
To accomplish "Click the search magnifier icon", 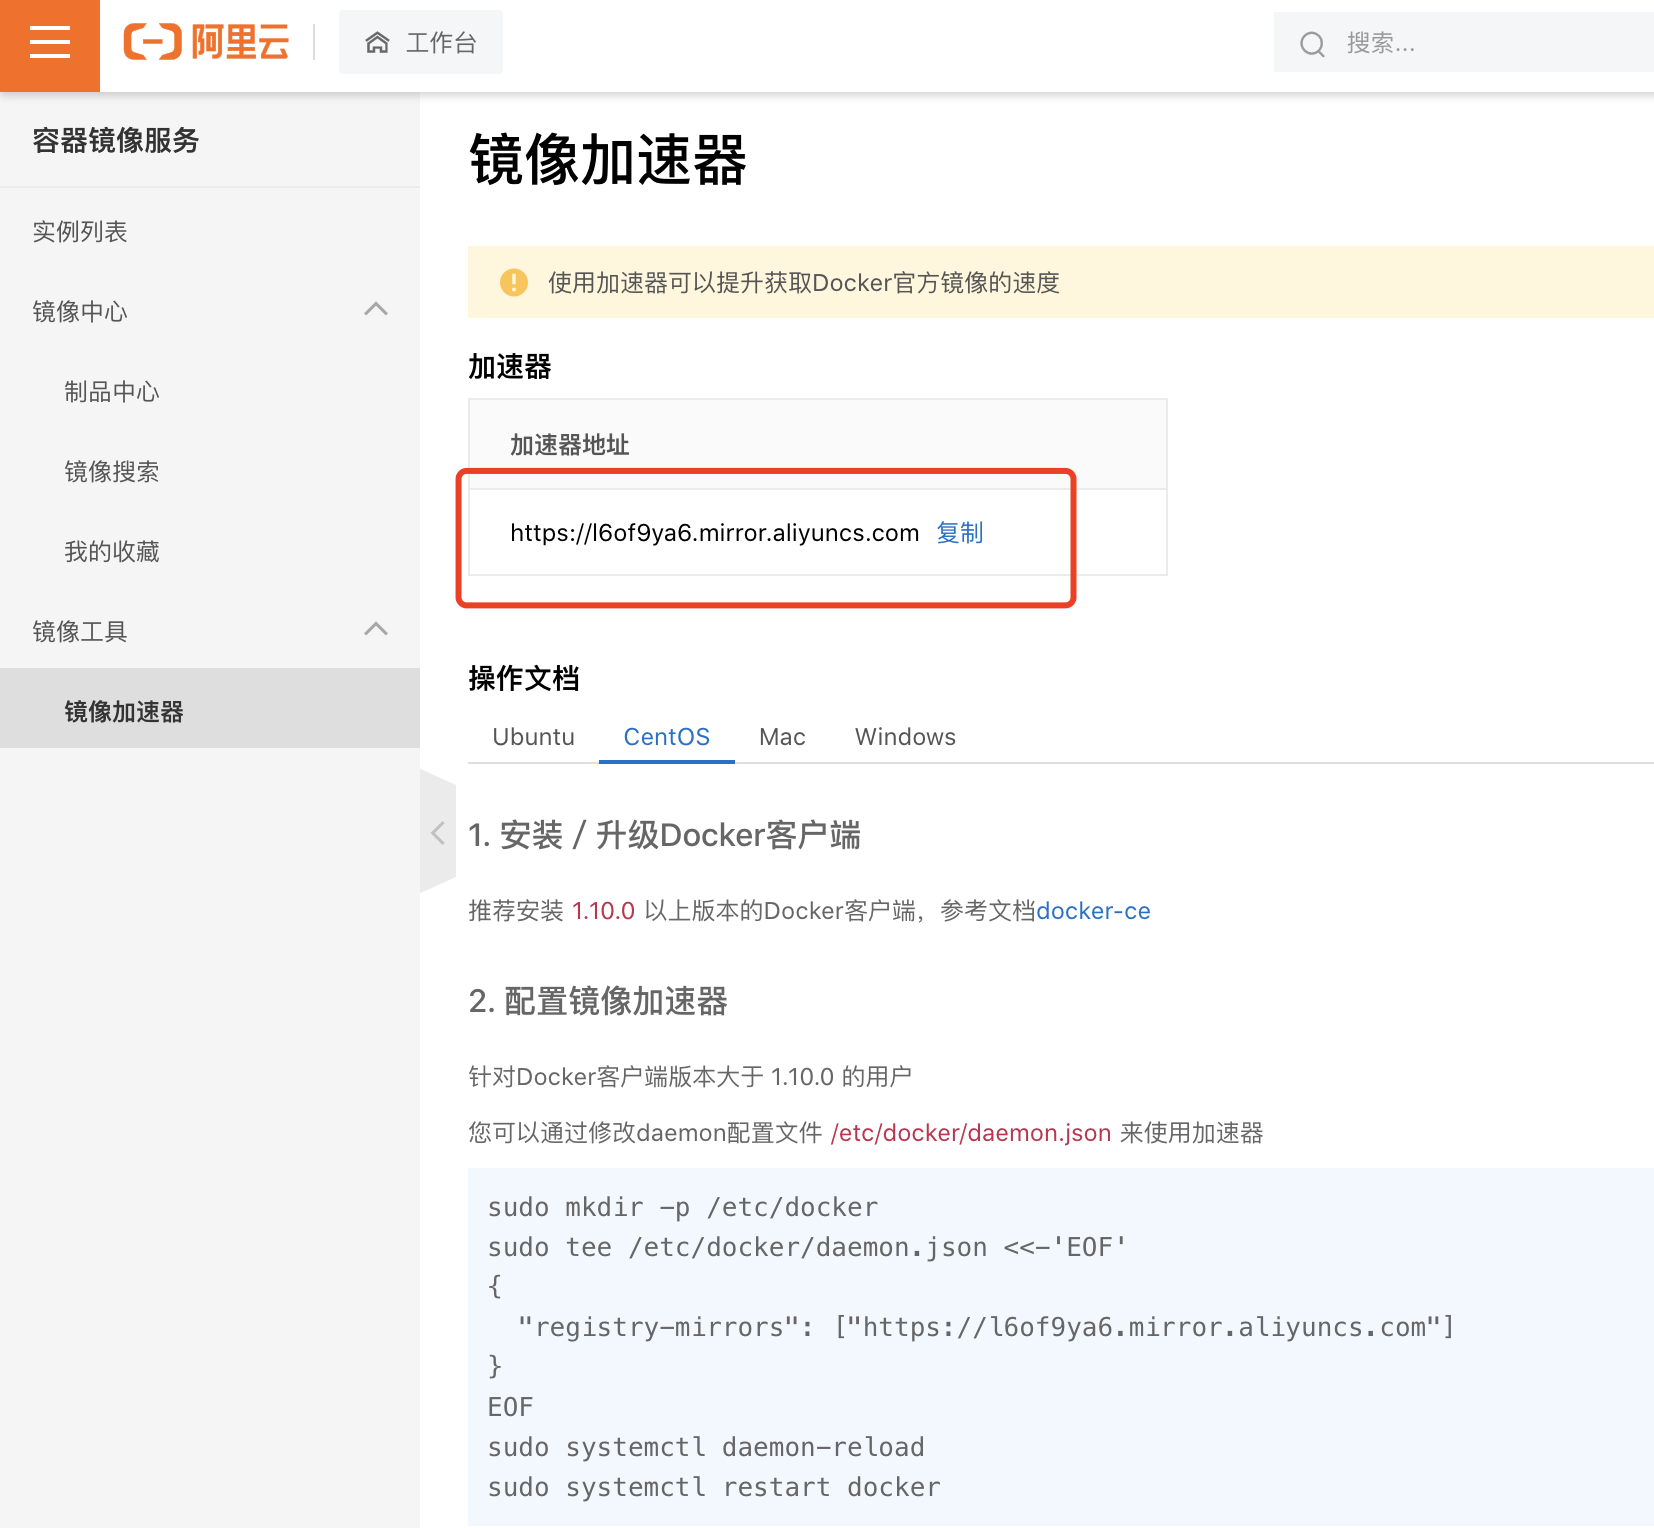I will point(1312,44).
